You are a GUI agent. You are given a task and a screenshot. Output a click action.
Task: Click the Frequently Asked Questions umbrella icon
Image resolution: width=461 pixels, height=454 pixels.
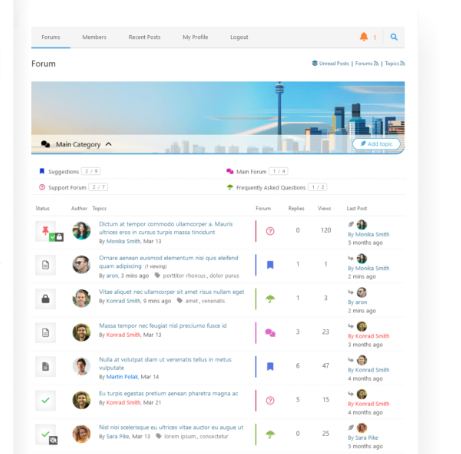click(x=230, y=187)
